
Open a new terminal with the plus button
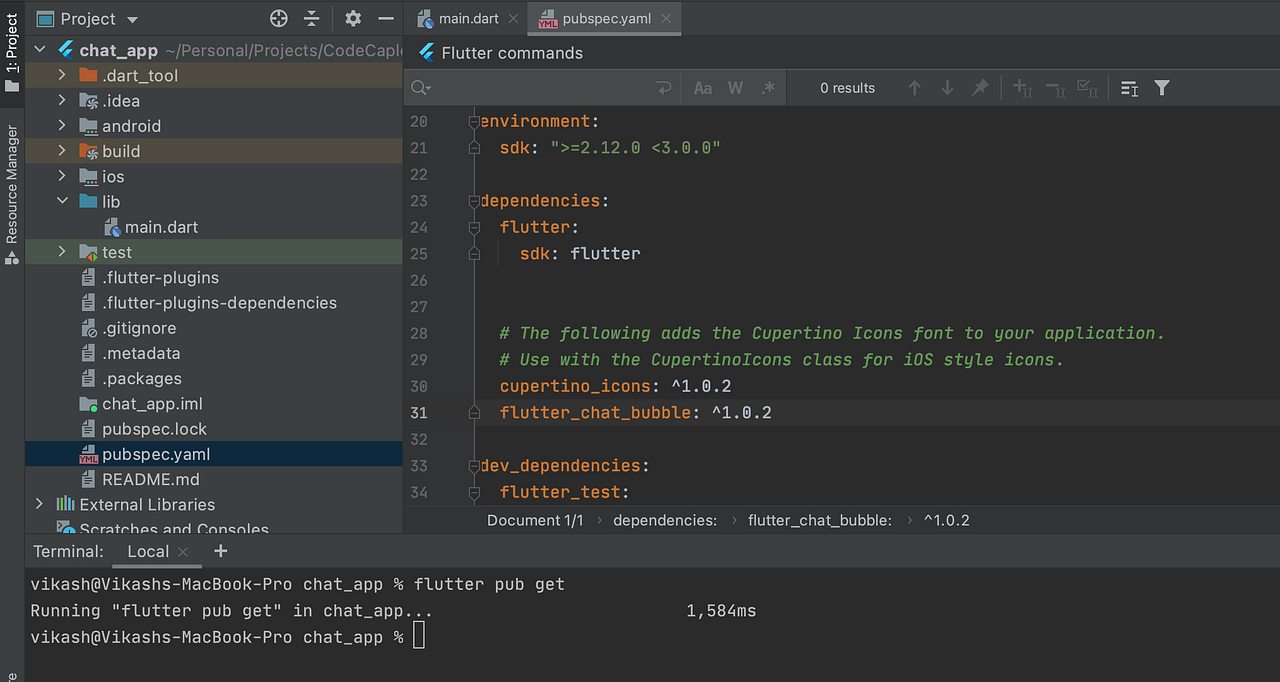point(220,551)
